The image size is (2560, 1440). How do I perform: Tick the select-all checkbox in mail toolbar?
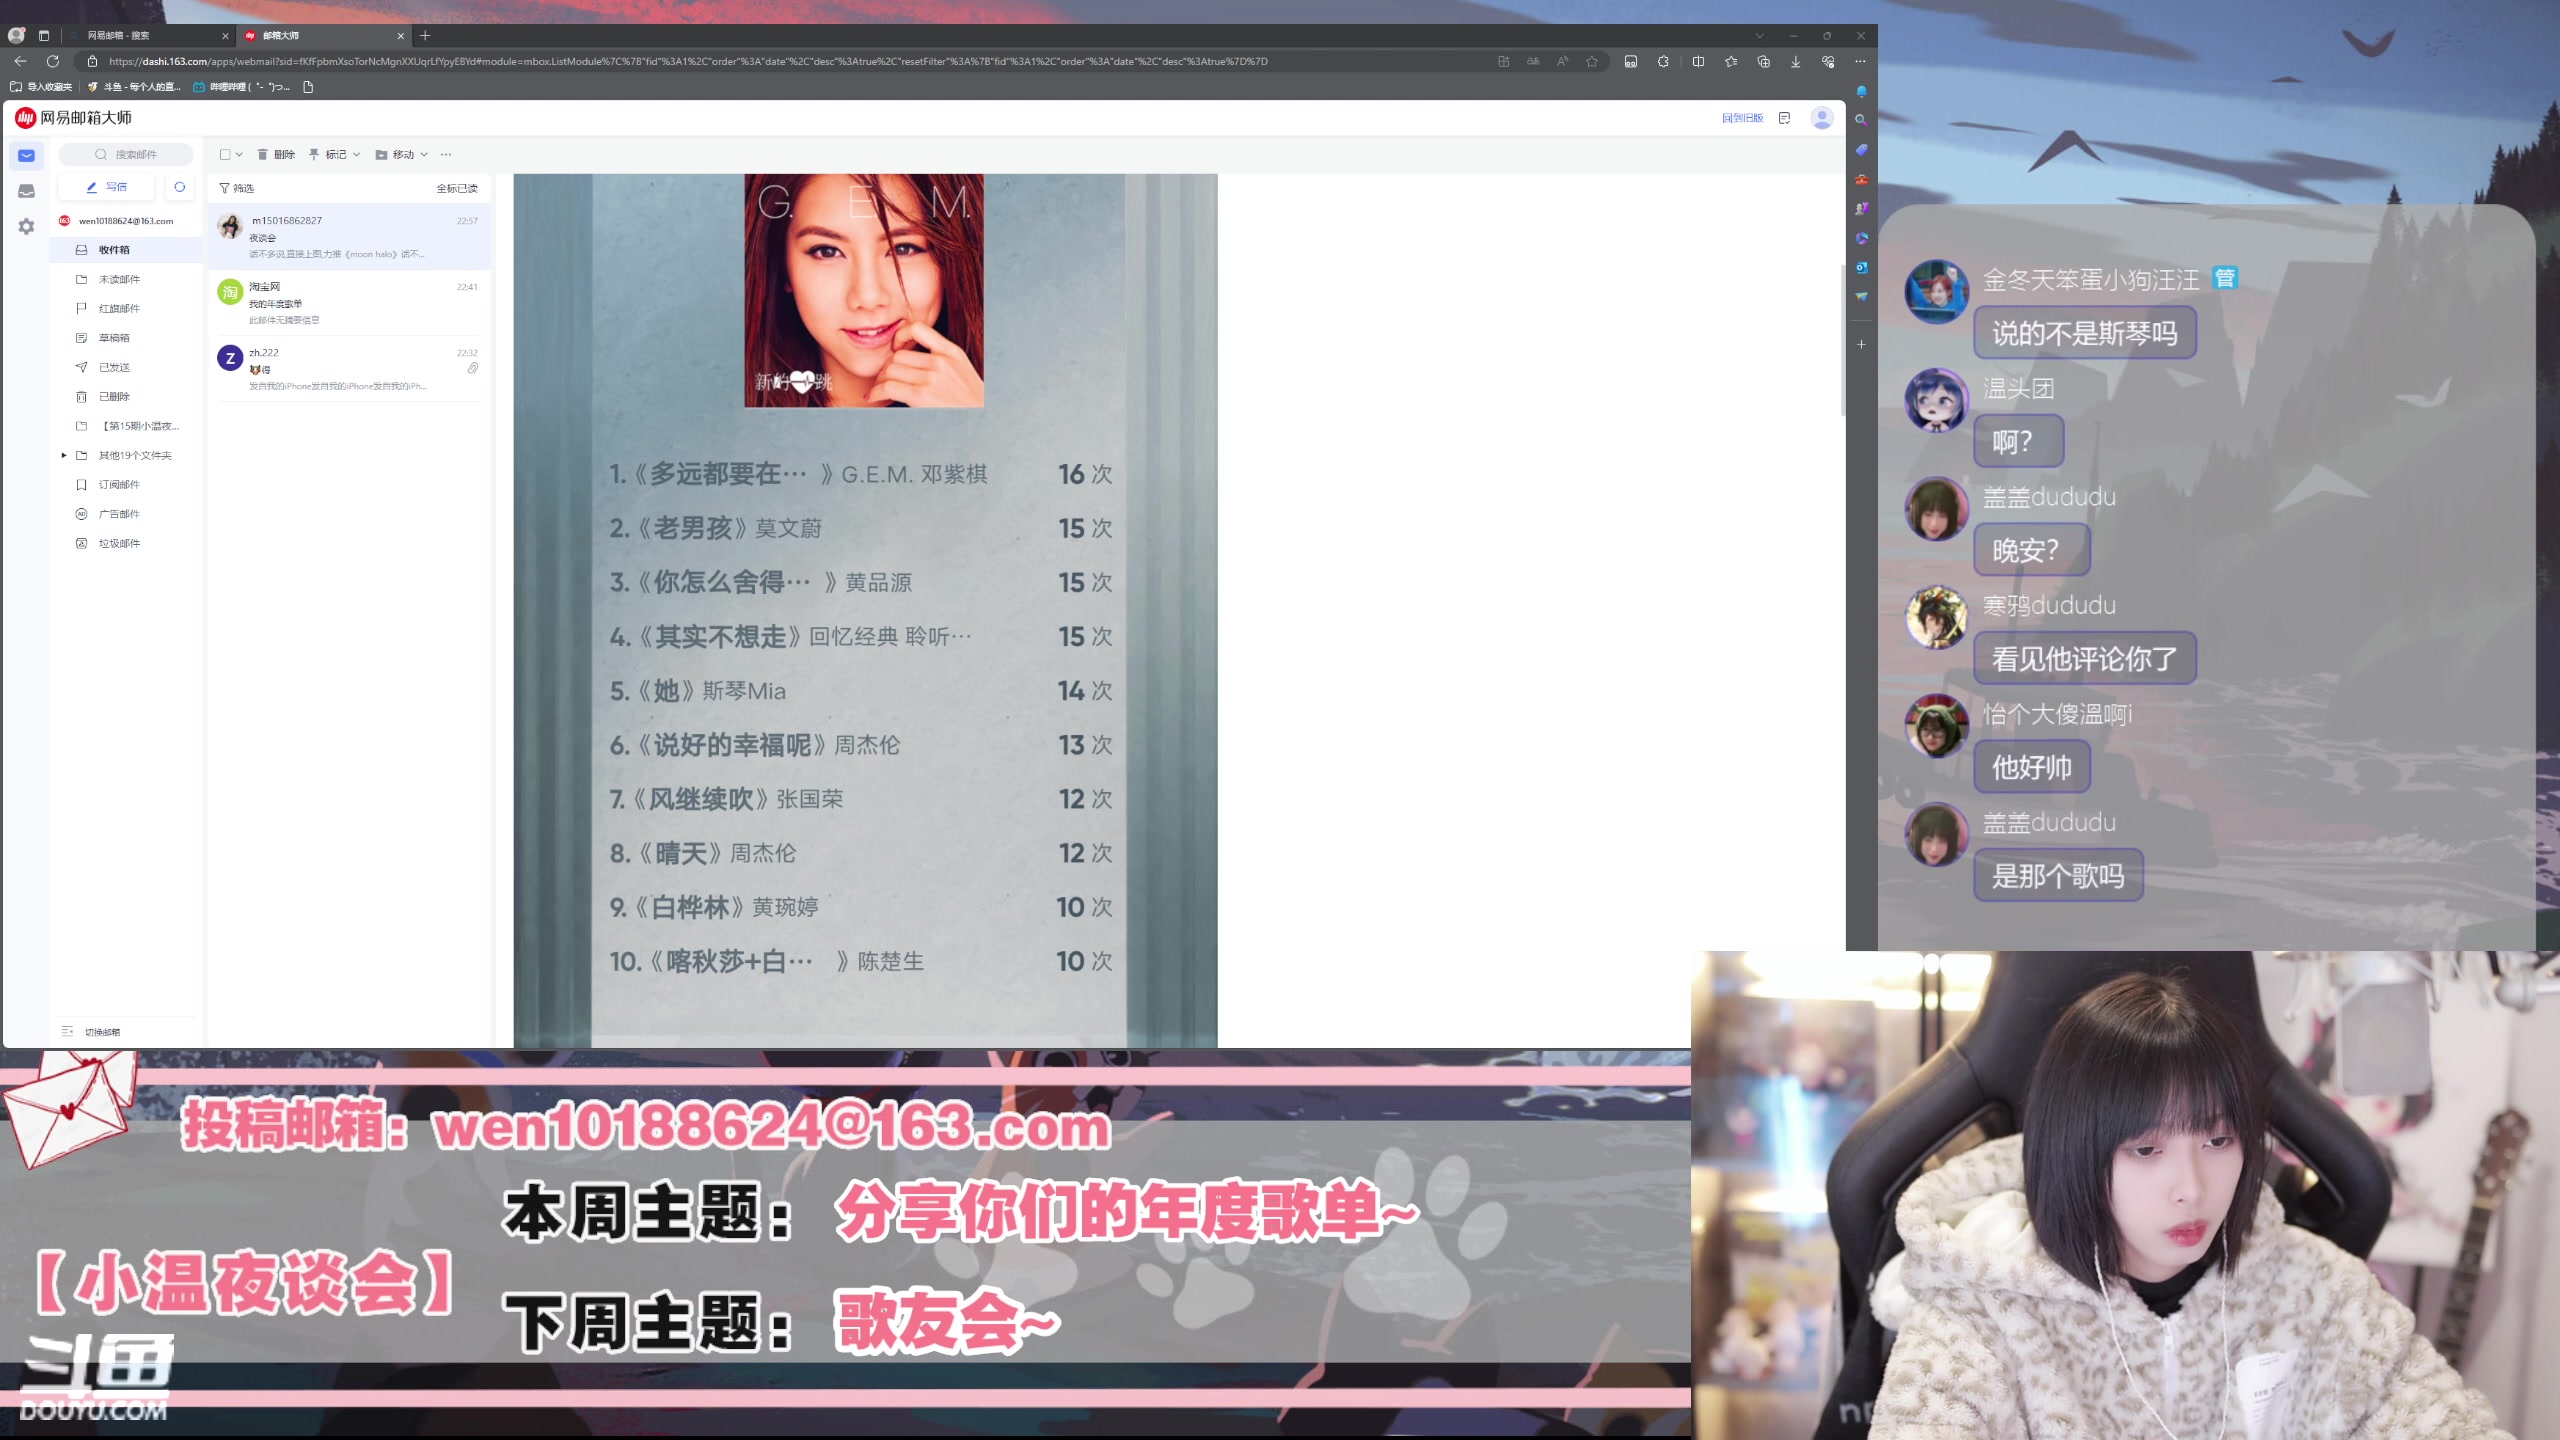225,154
